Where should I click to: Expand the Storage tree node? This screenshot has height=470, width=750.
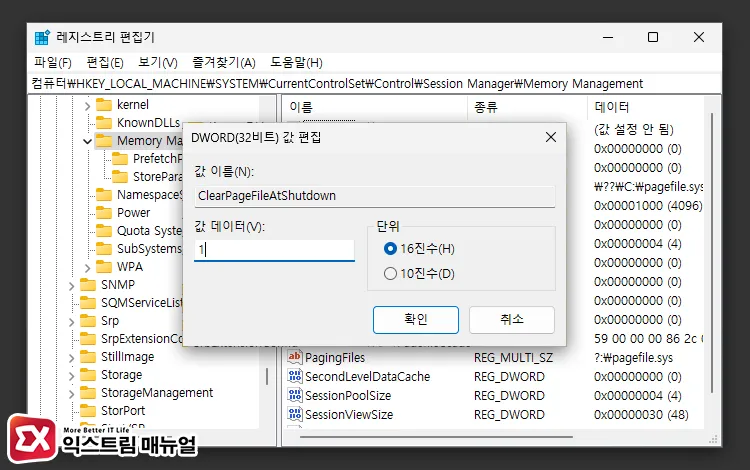[71, 376]
